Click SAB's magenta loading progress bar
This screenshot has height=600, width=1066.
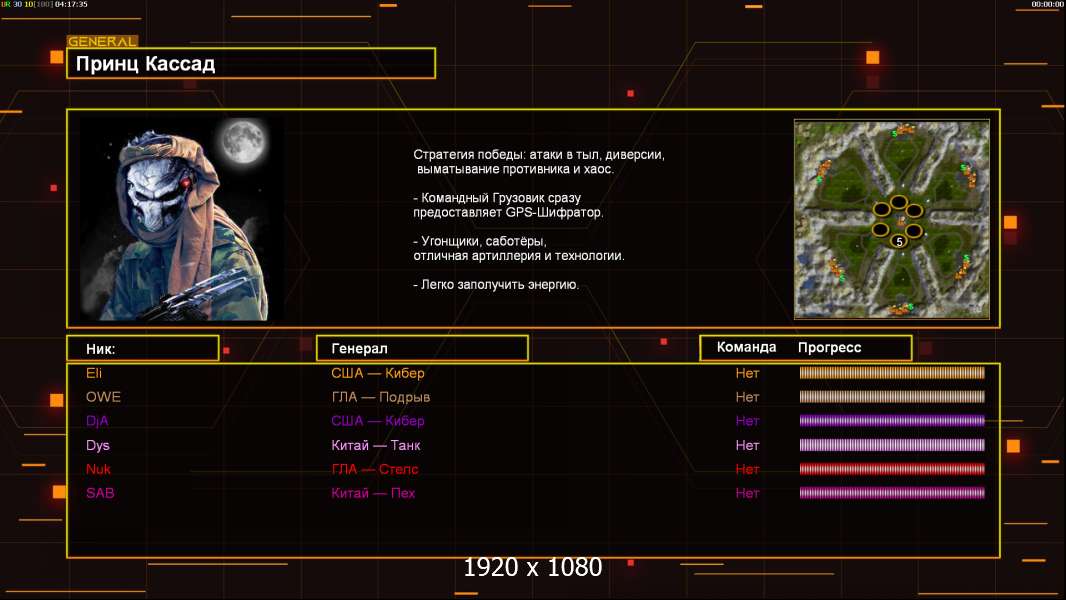coord(892,493)
